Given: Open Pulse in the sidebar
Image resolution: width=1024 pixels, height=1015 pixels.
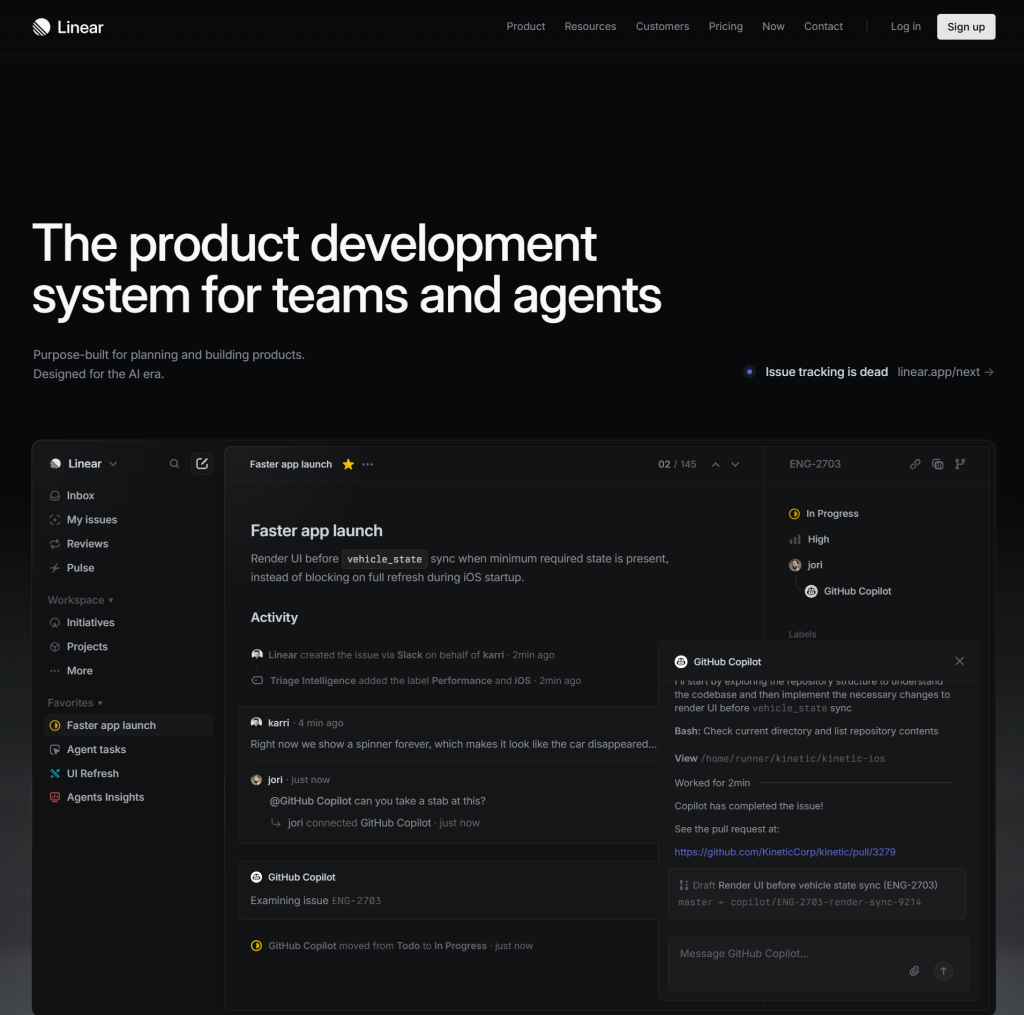Looking at the screenshot, I should 72,568.
